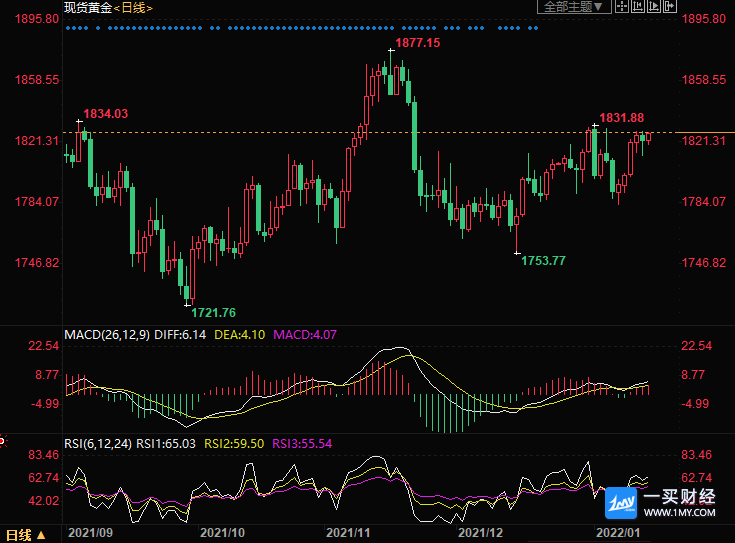735x543 pixels.
Task: Click the 1831.88 price label
Action: click(622, 118)
